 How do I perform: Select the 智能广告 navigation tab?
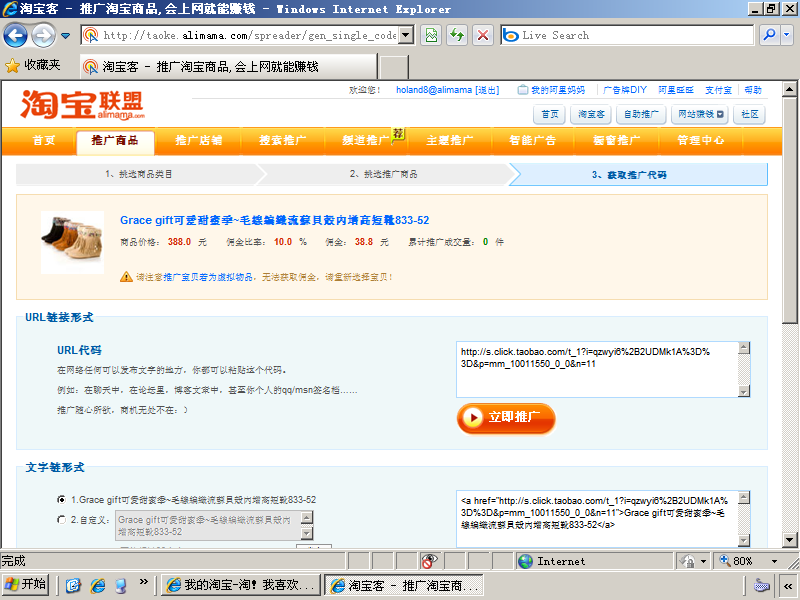coord(532,140)
